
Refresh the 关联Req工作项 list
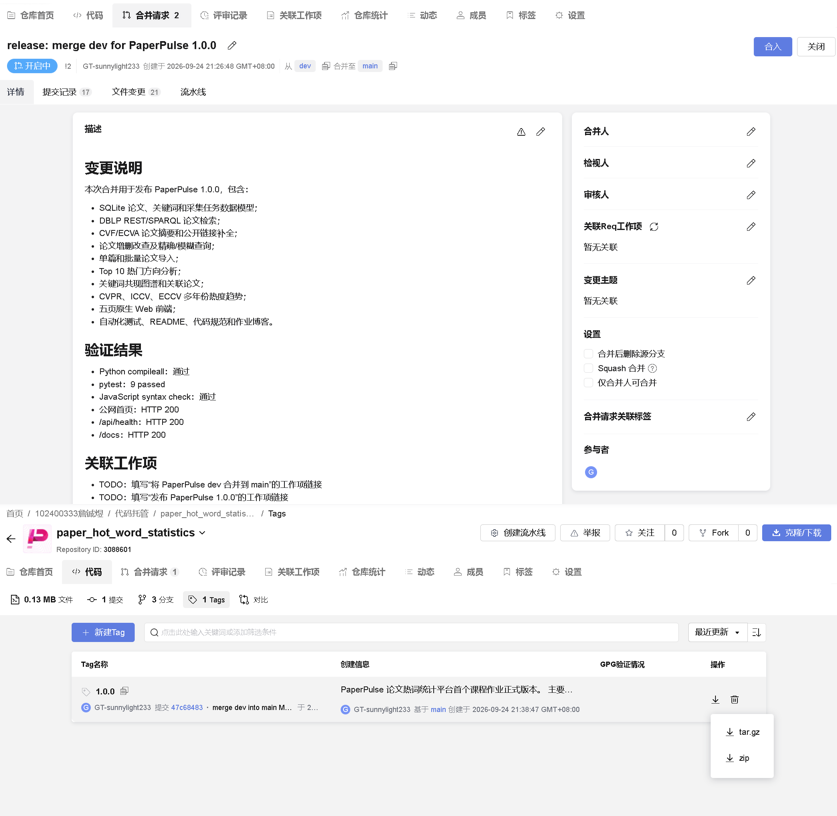click(x=654, y=227)
